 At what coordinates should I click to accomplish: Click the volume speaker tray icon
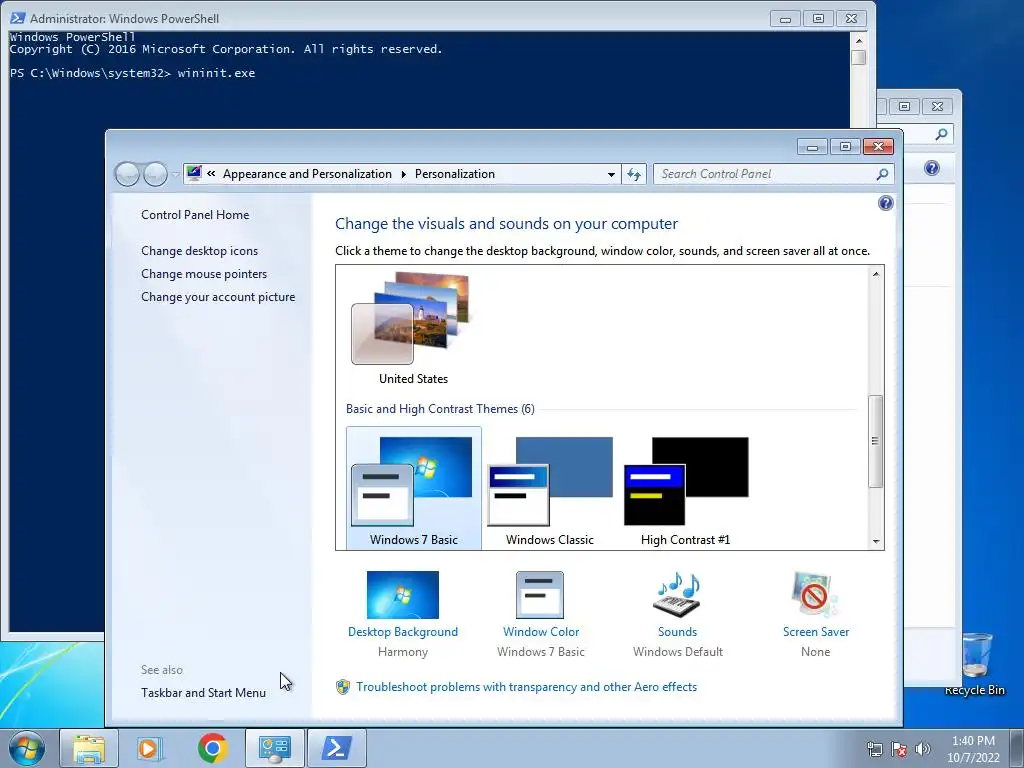[x=922, y=749]
